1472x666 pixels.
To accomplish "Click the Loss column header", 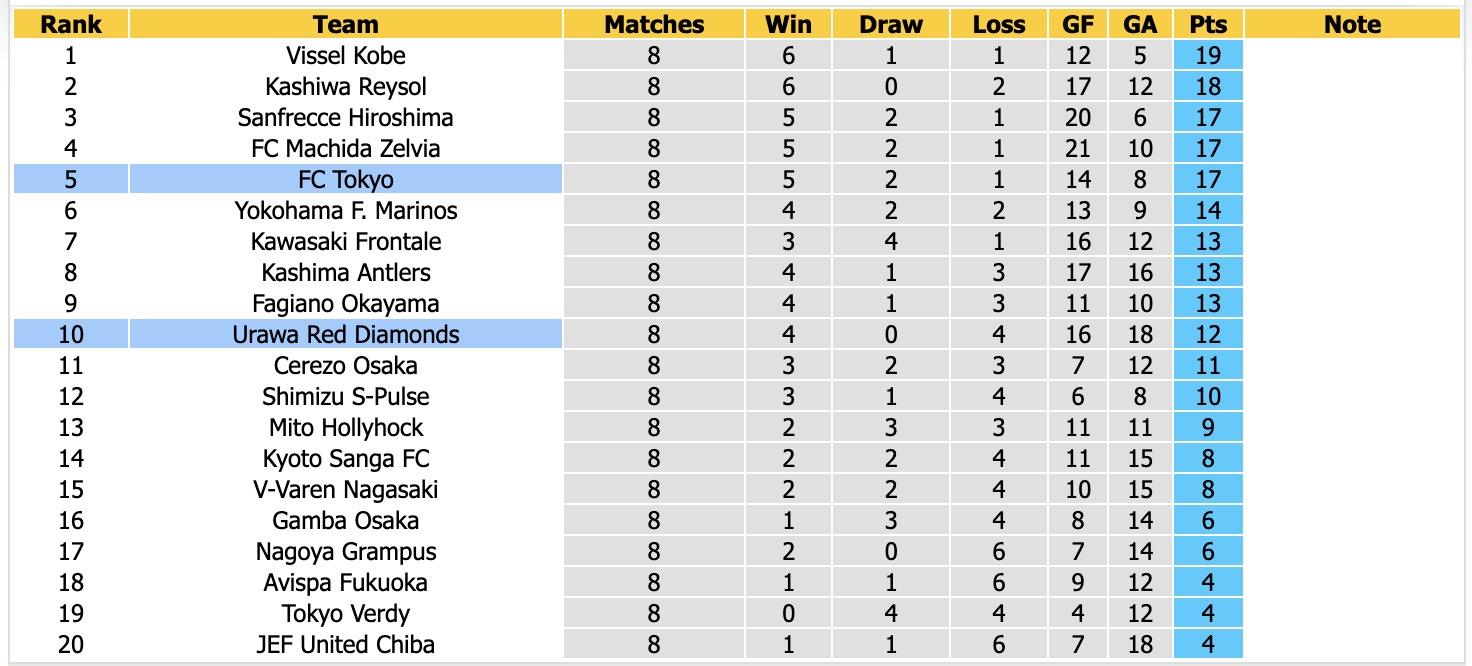I will tap(999, 25).
